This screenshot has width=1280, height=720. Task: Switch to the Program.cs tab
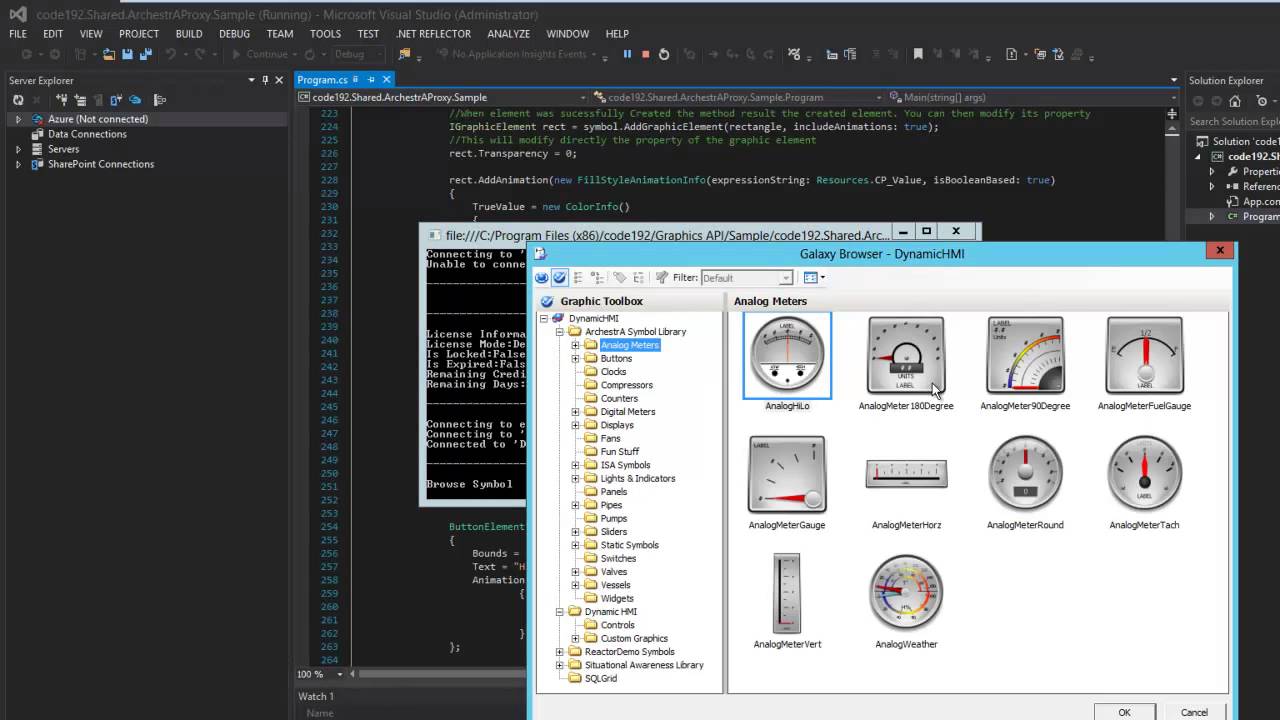(x=322, y=79)
